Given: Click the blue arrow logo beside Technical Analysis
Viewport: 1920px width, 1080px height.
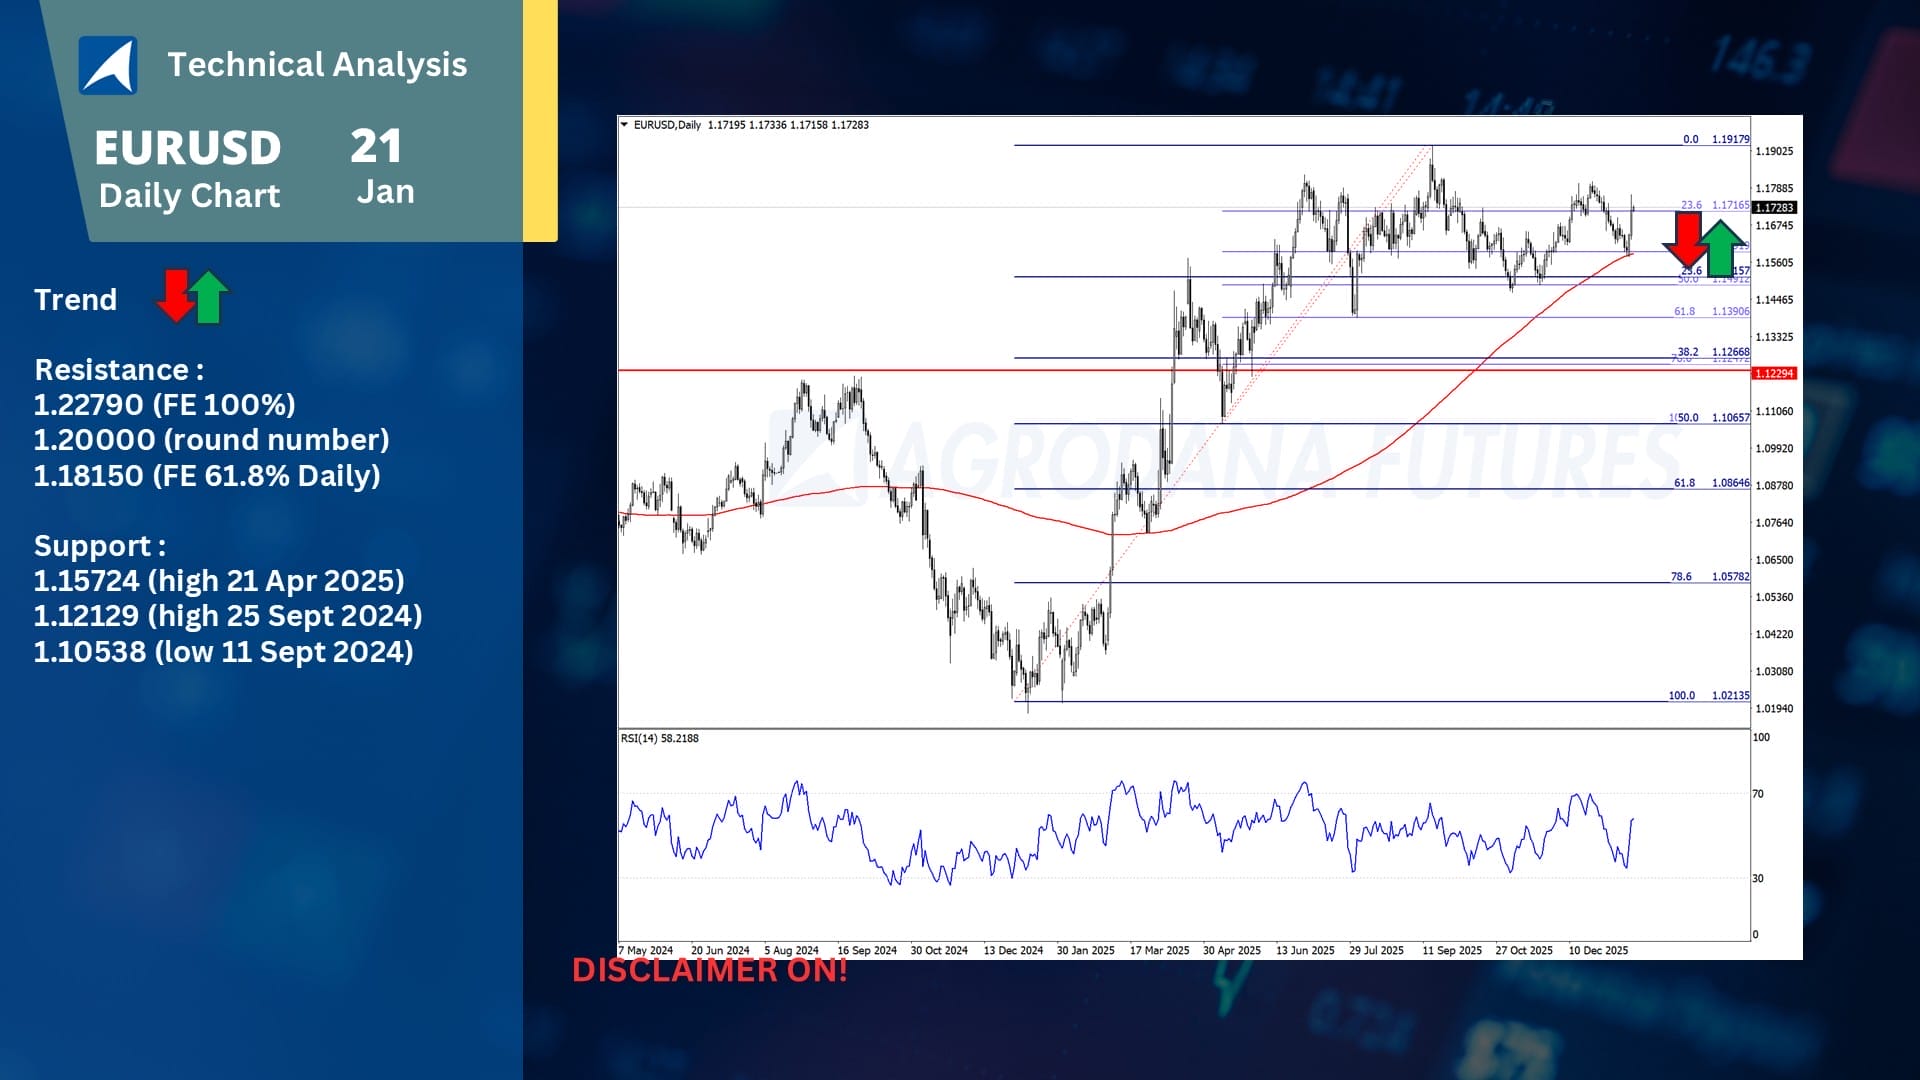Looking at the screenshot, I should [108, 66].
